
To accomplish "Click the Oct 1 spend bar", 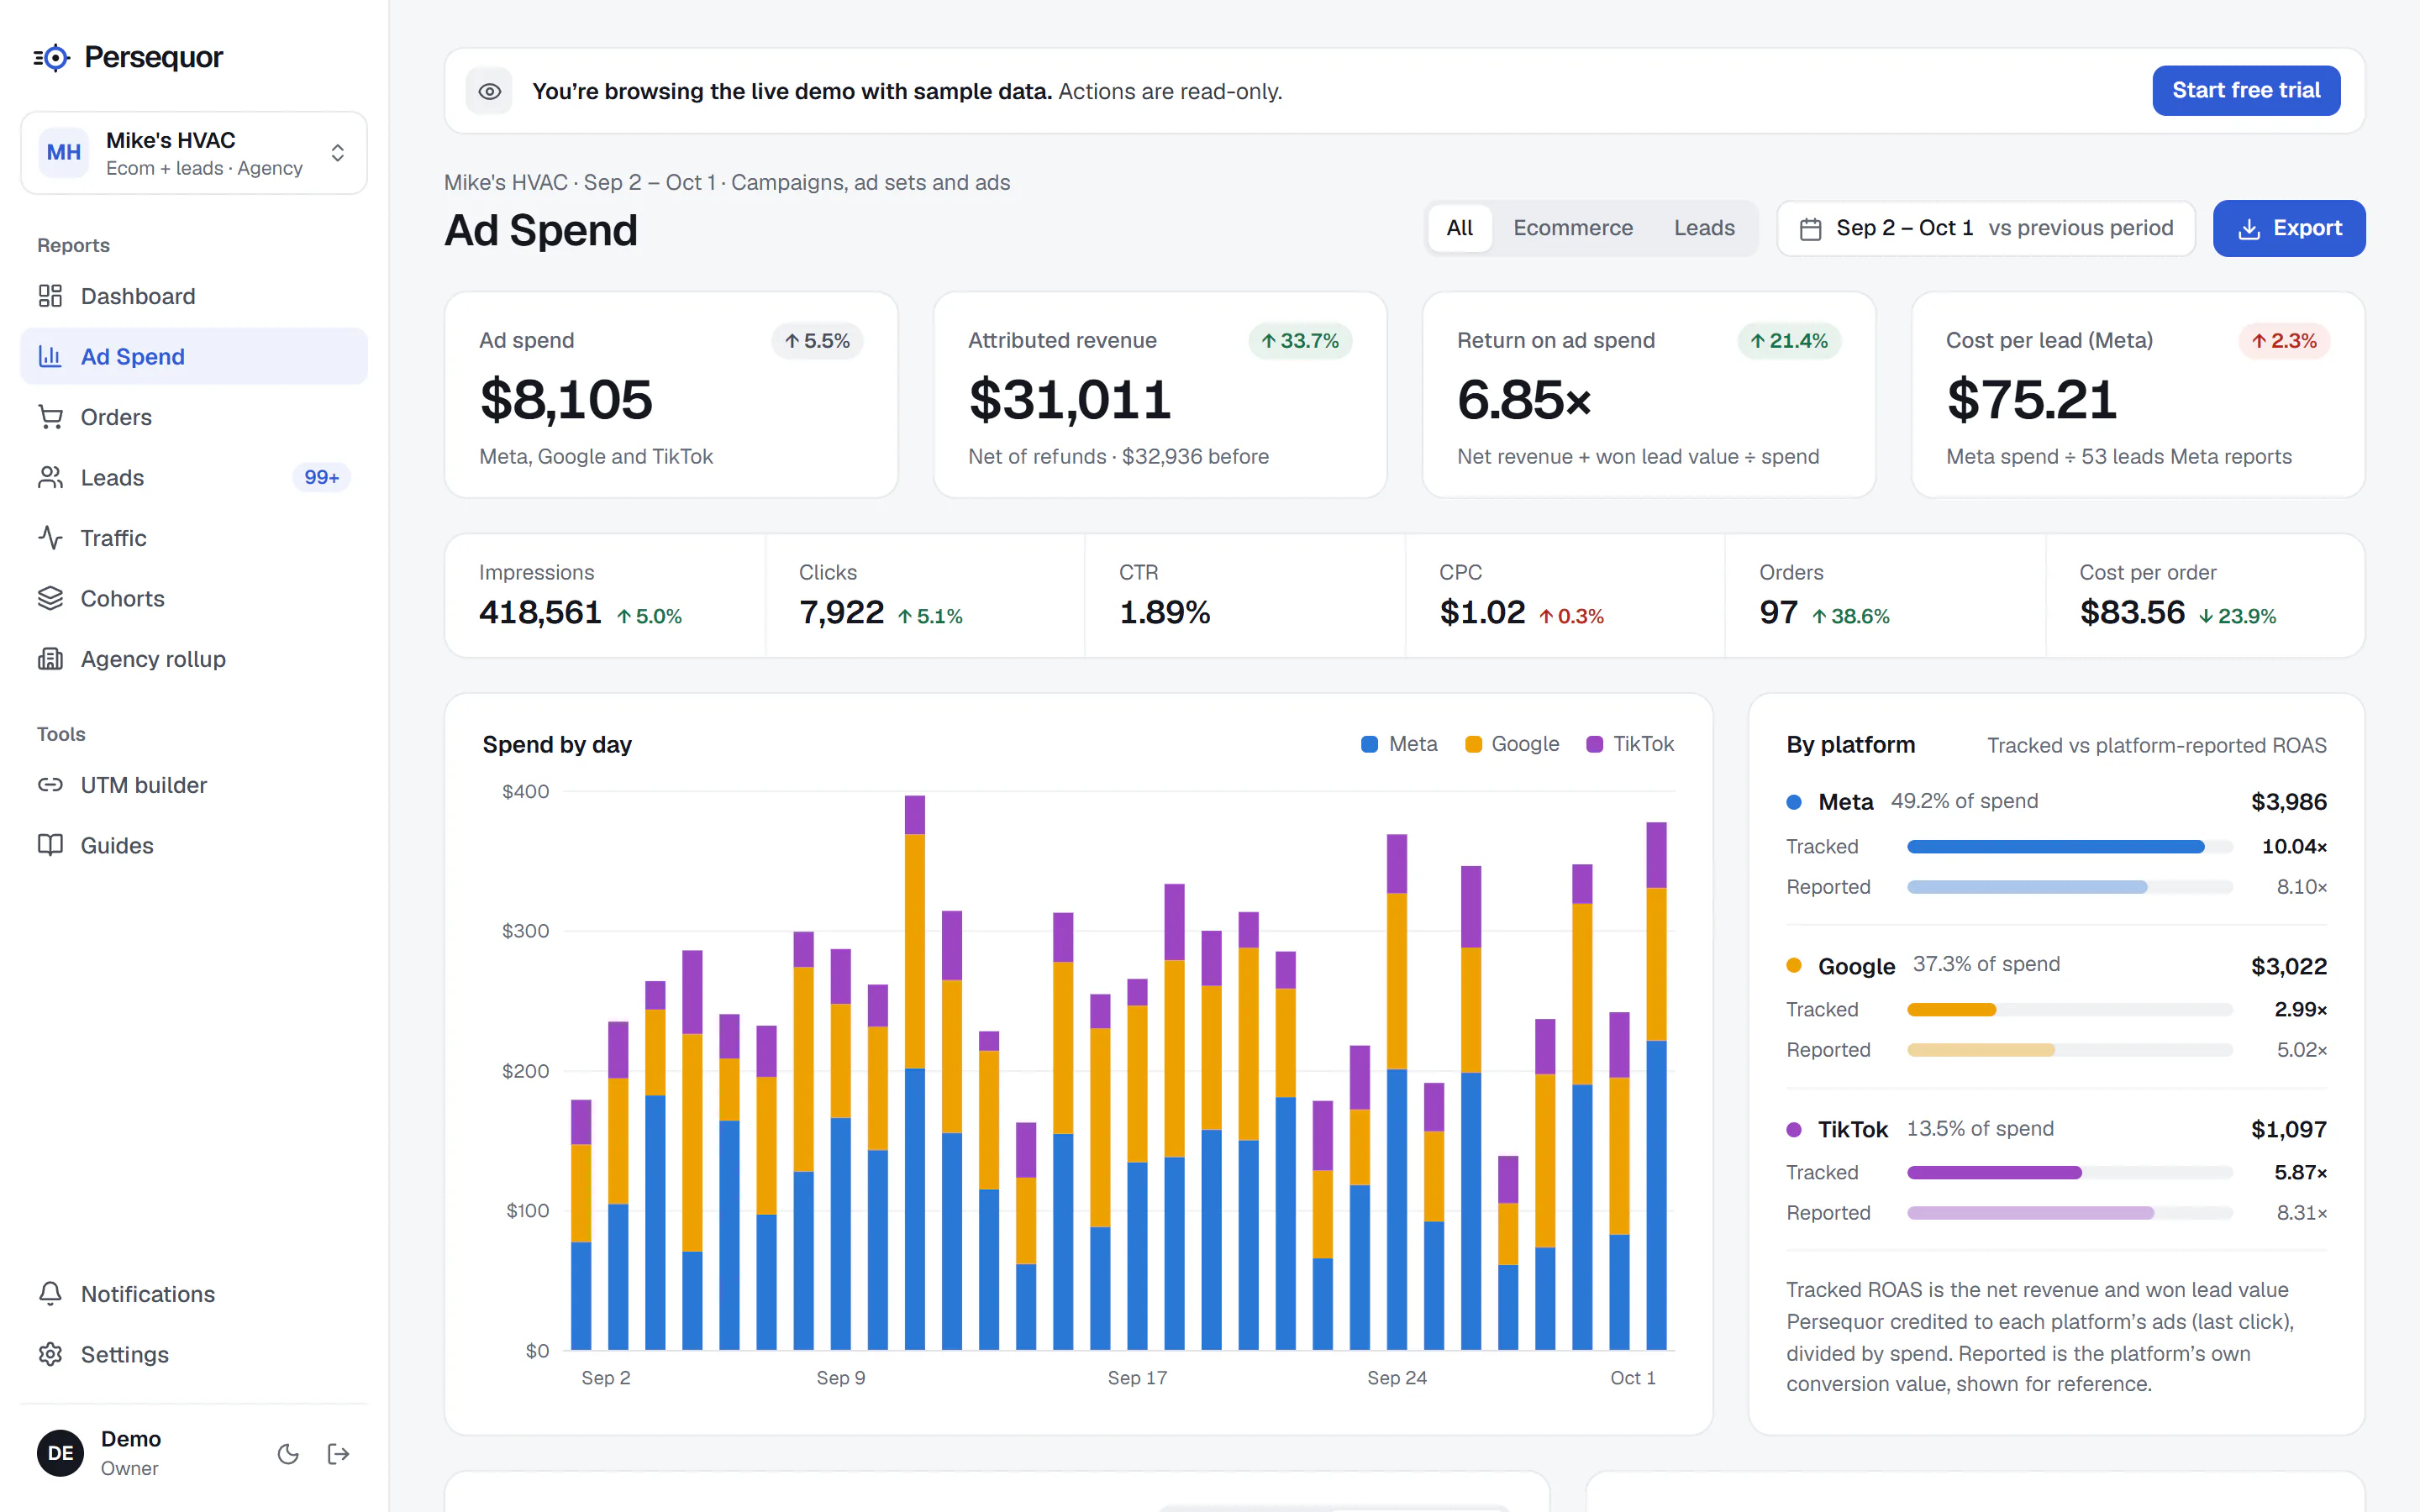I will point(1656,1086).
